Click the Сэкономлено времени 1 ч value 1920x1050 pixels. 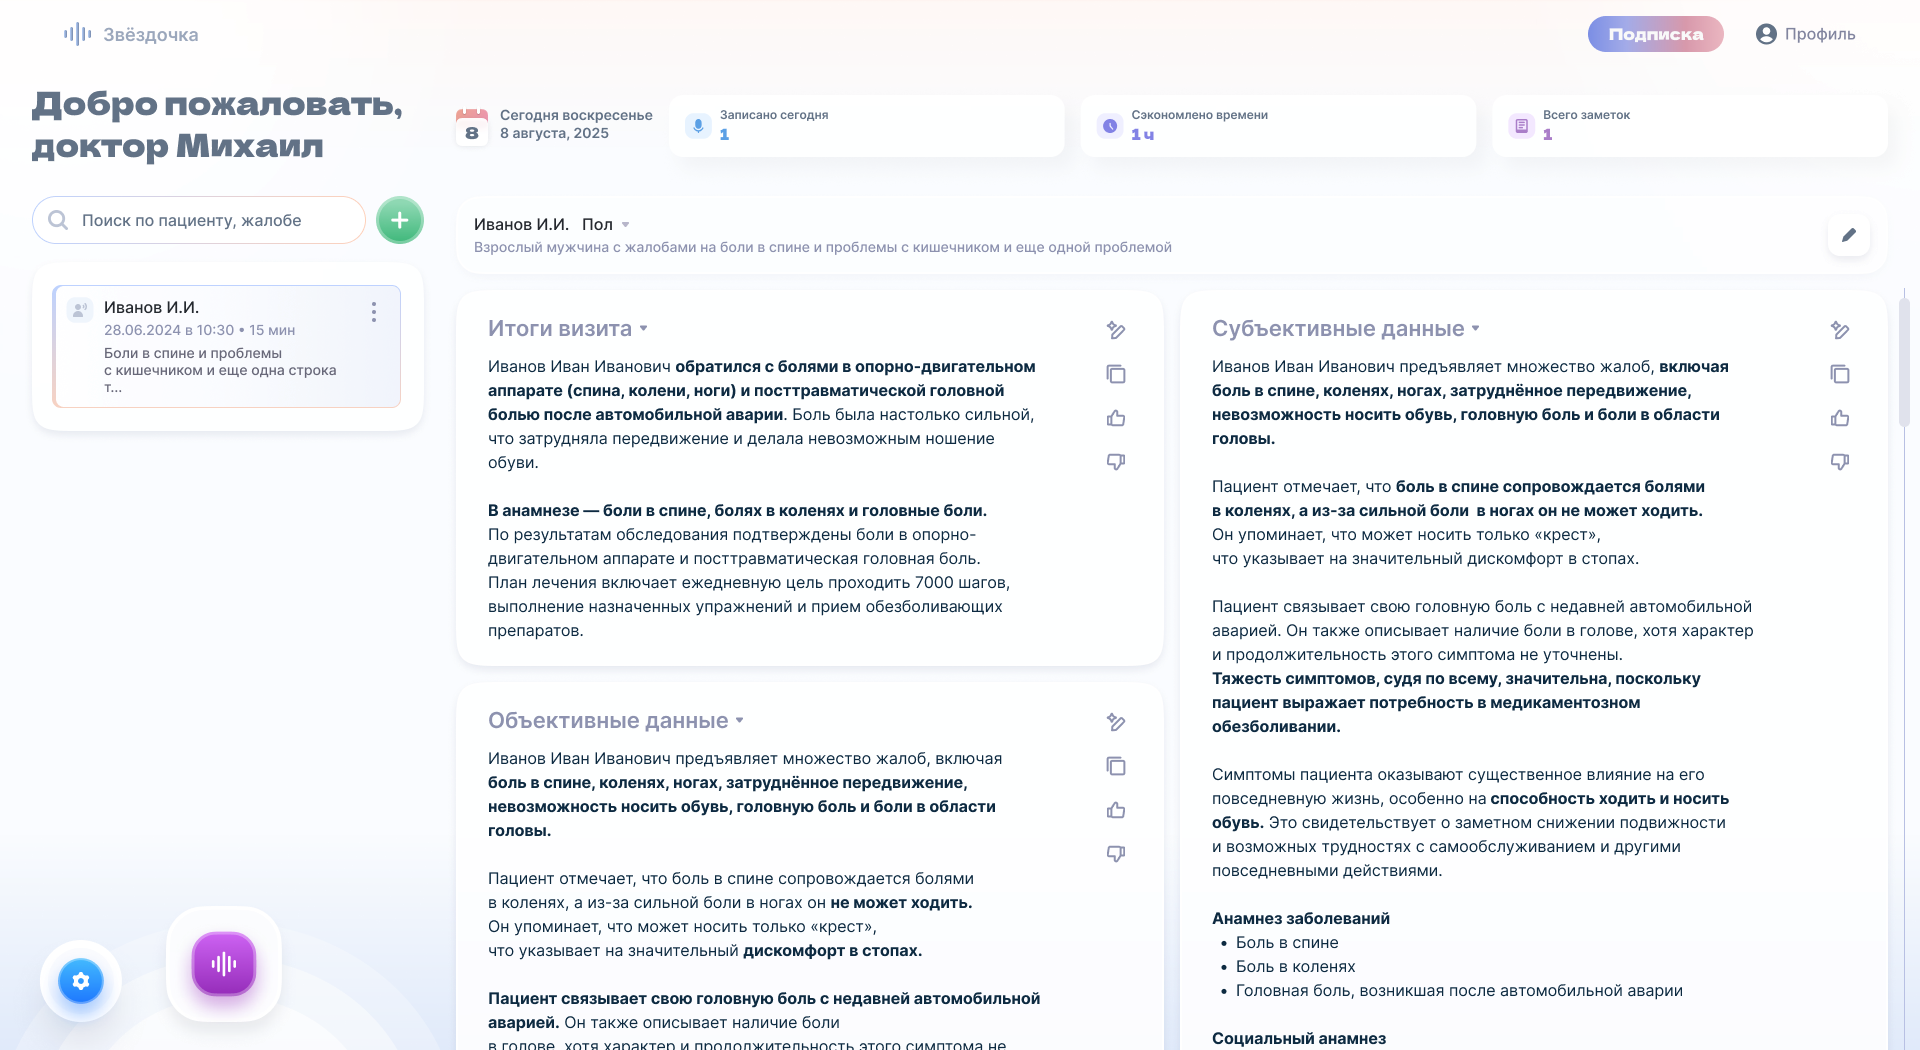tap(1142, 134)
